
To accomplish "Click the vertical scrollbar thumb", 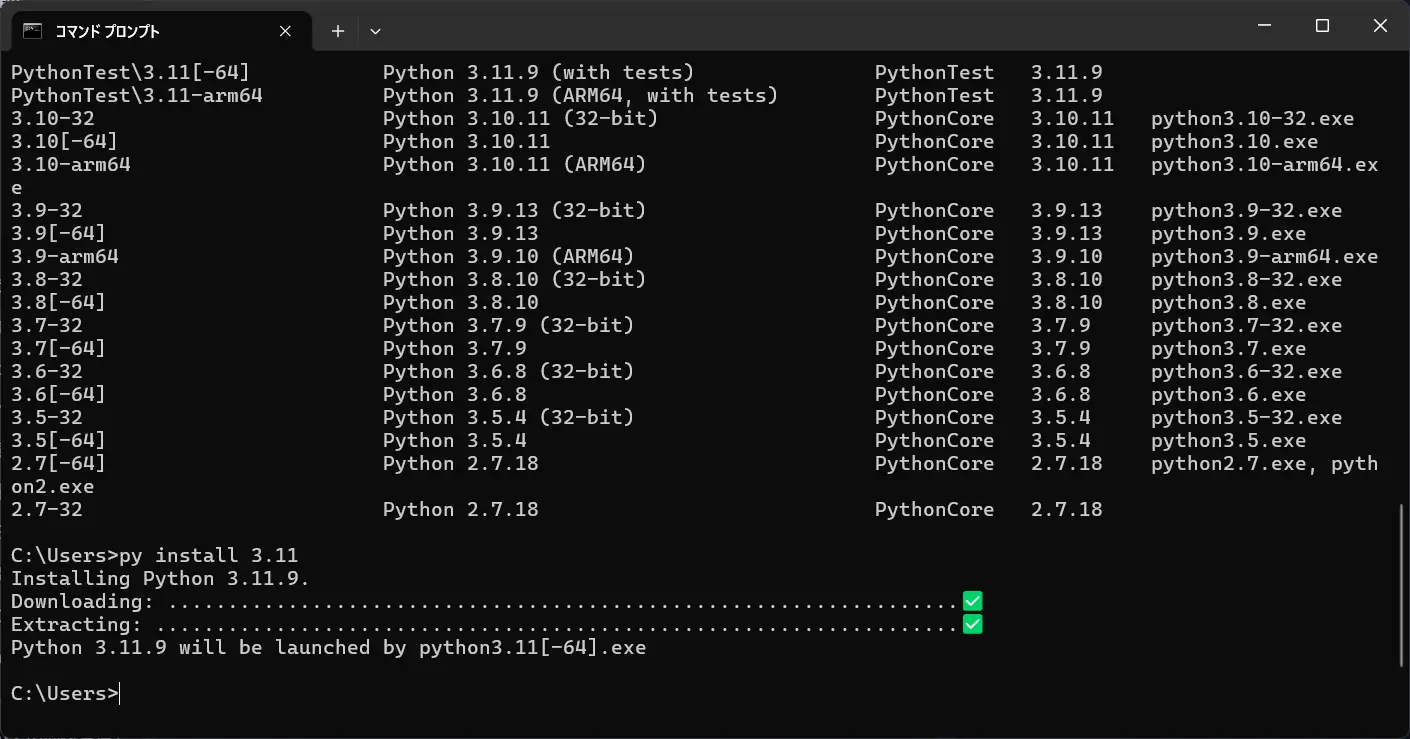I will tap(1402, 586).
